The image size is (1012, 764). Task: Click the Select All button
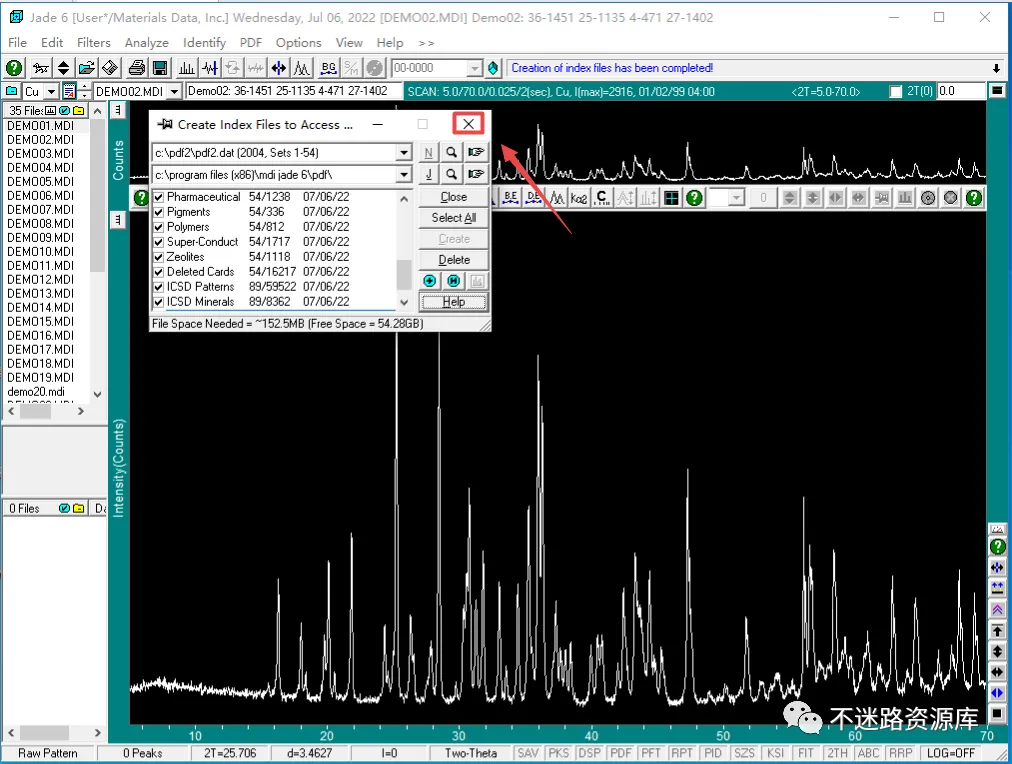pos(454,218)
